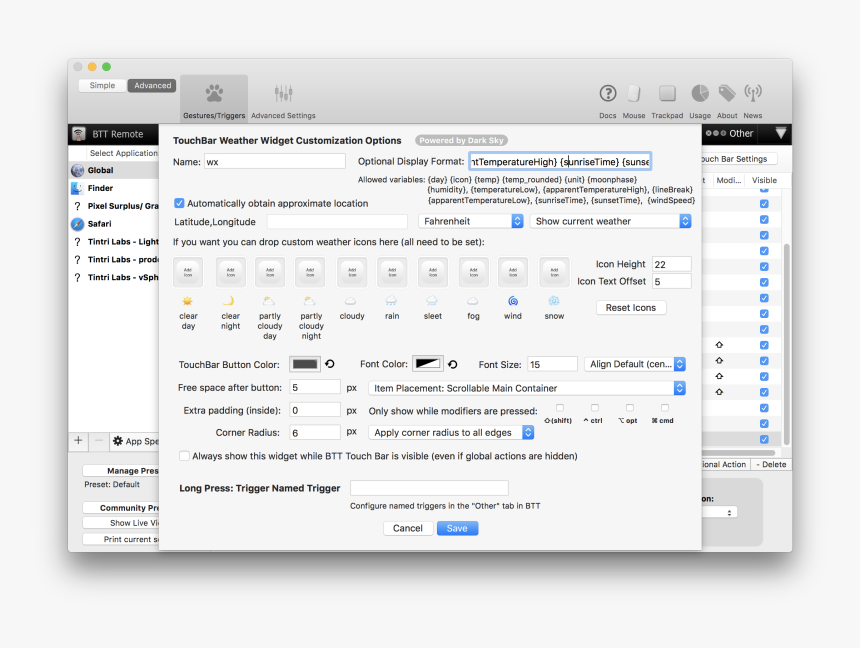Open About tag icon
The height and width of the screenshot is (648, 860).
click(x=727, y=93)
